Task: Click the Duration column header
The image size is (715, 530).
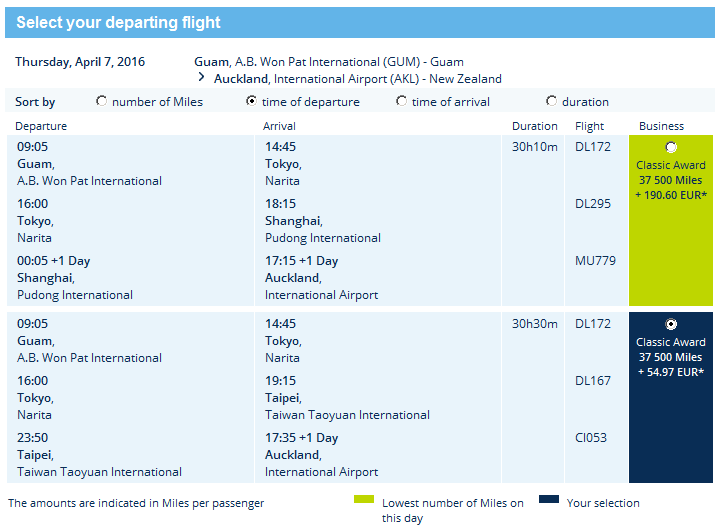Action: 534,126
